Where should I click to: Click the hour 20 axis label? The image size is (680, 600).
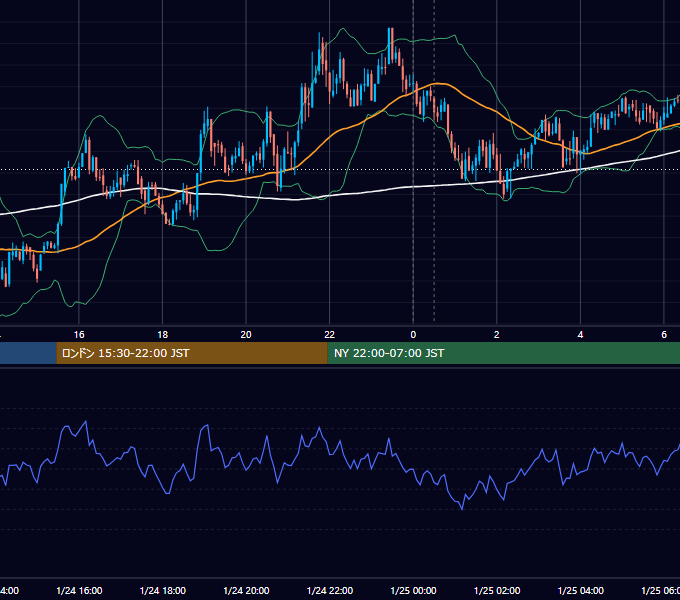[x=246, y=335]
